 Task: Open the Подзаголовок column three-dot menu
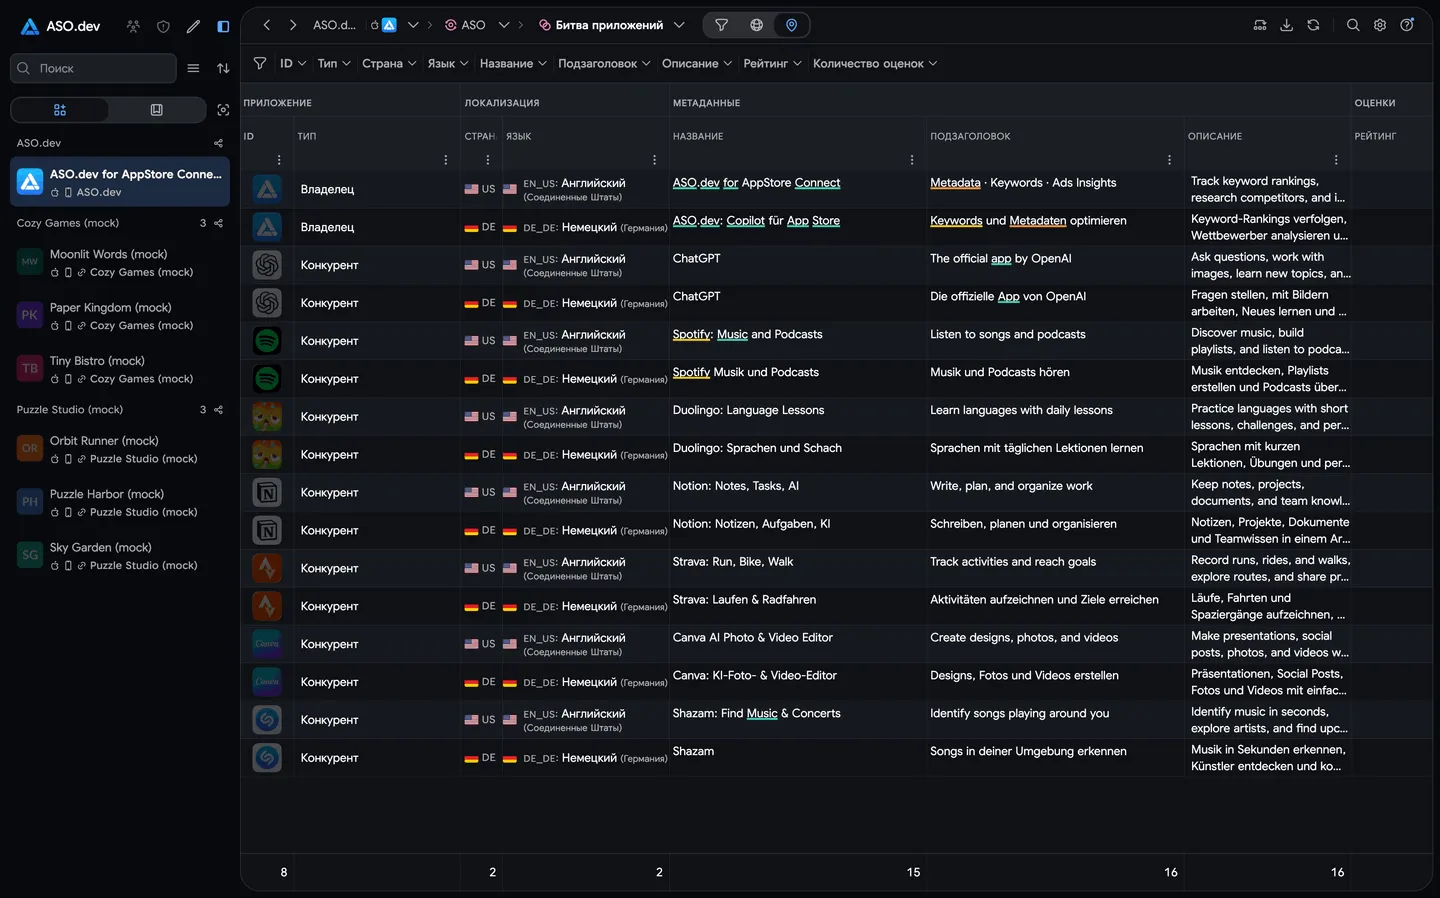click(x=1169, y=160)
